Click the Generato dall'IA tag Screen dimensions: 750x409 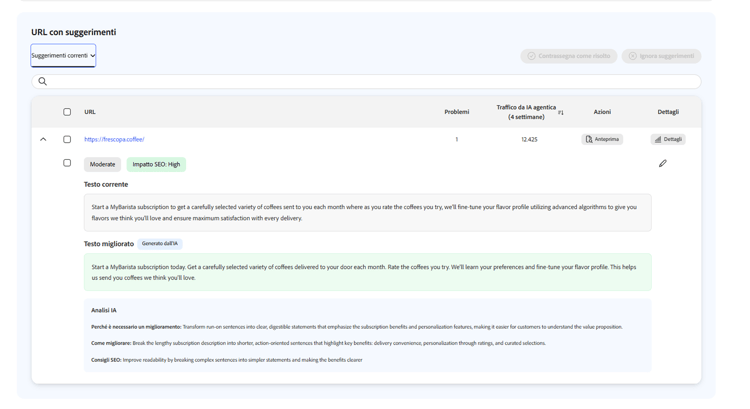(x=160, y=243)
